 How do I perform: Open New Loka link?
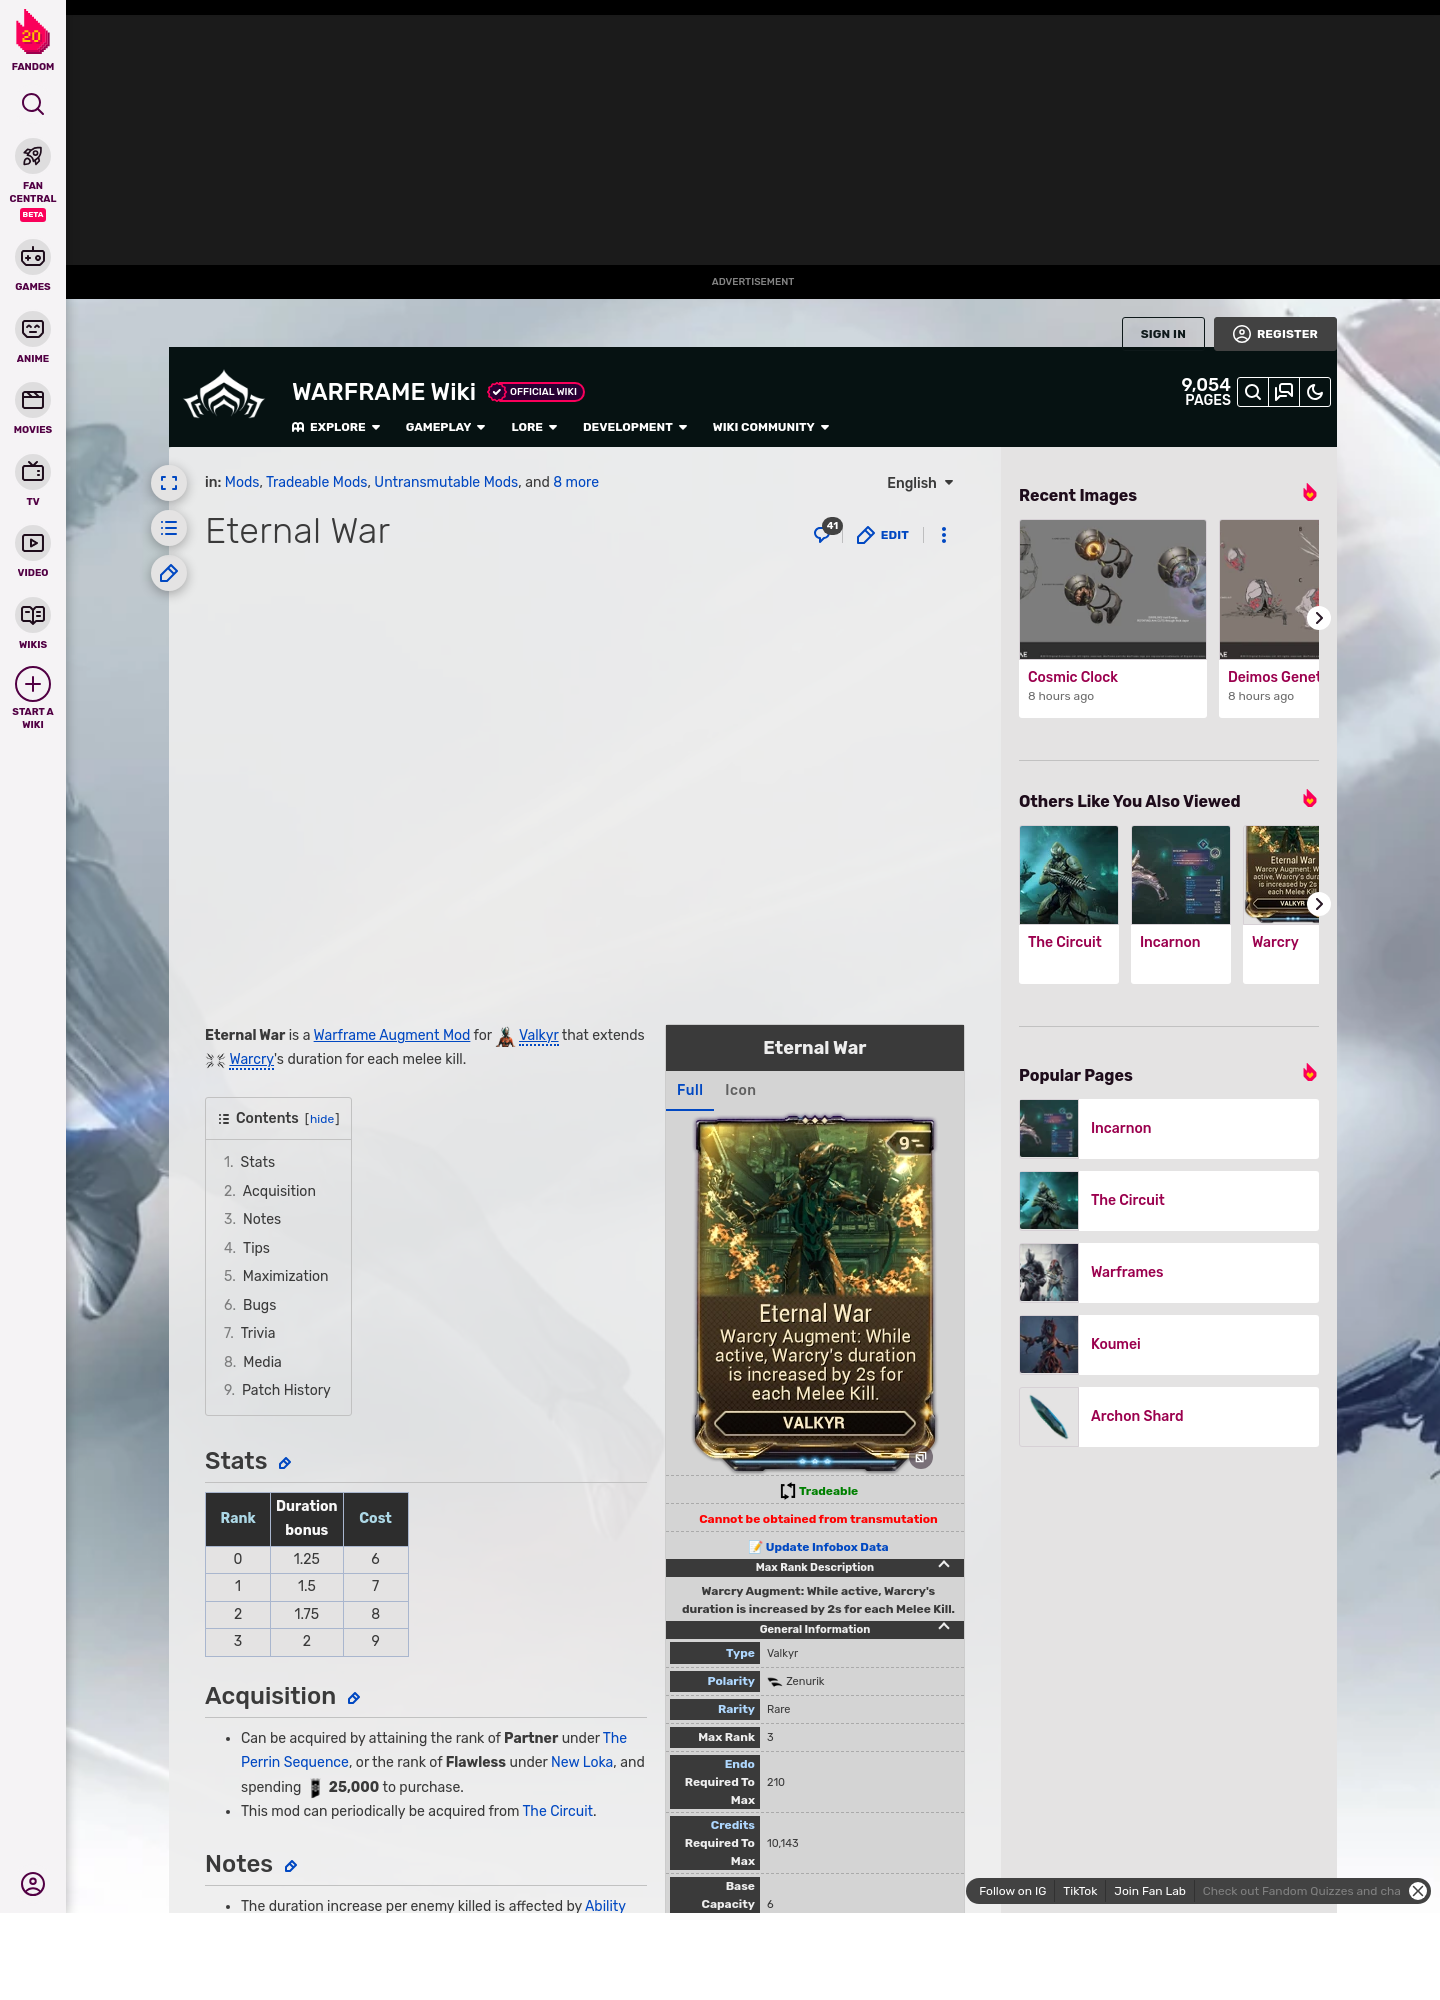coord(582,1762)
